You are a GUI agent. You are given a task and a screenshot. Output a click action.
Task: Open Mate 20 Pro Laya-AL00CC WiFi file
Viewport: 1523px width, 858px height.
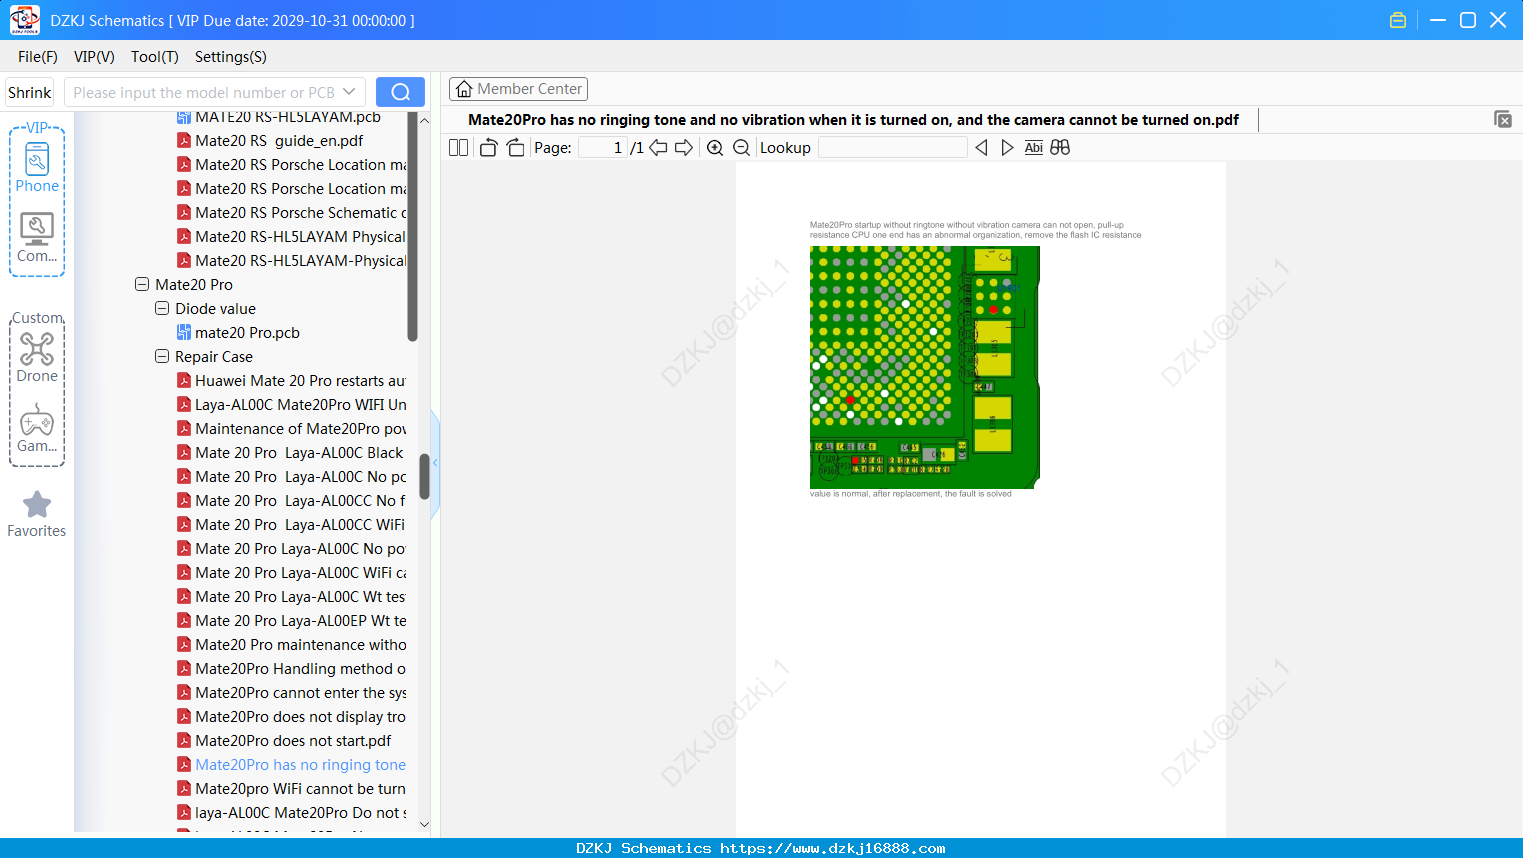click(300, 524)
